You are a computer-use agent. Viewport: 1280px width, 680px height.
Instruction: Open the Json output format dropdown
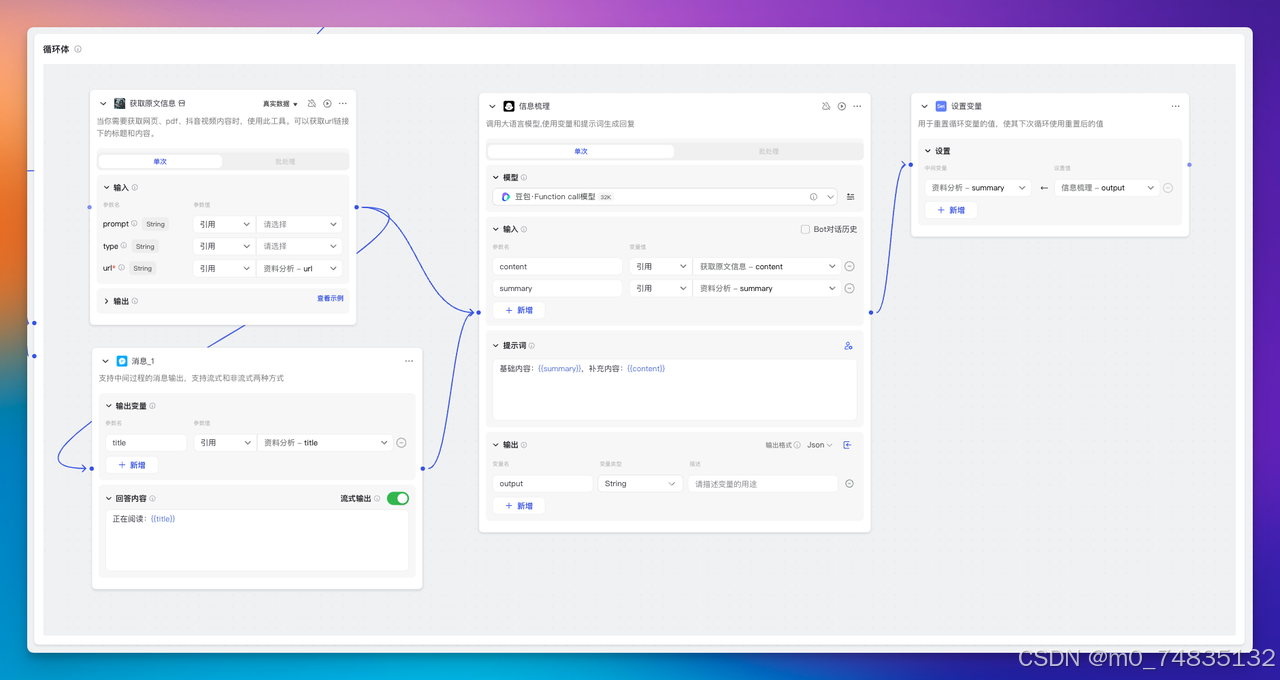click(x=819, y=445)
